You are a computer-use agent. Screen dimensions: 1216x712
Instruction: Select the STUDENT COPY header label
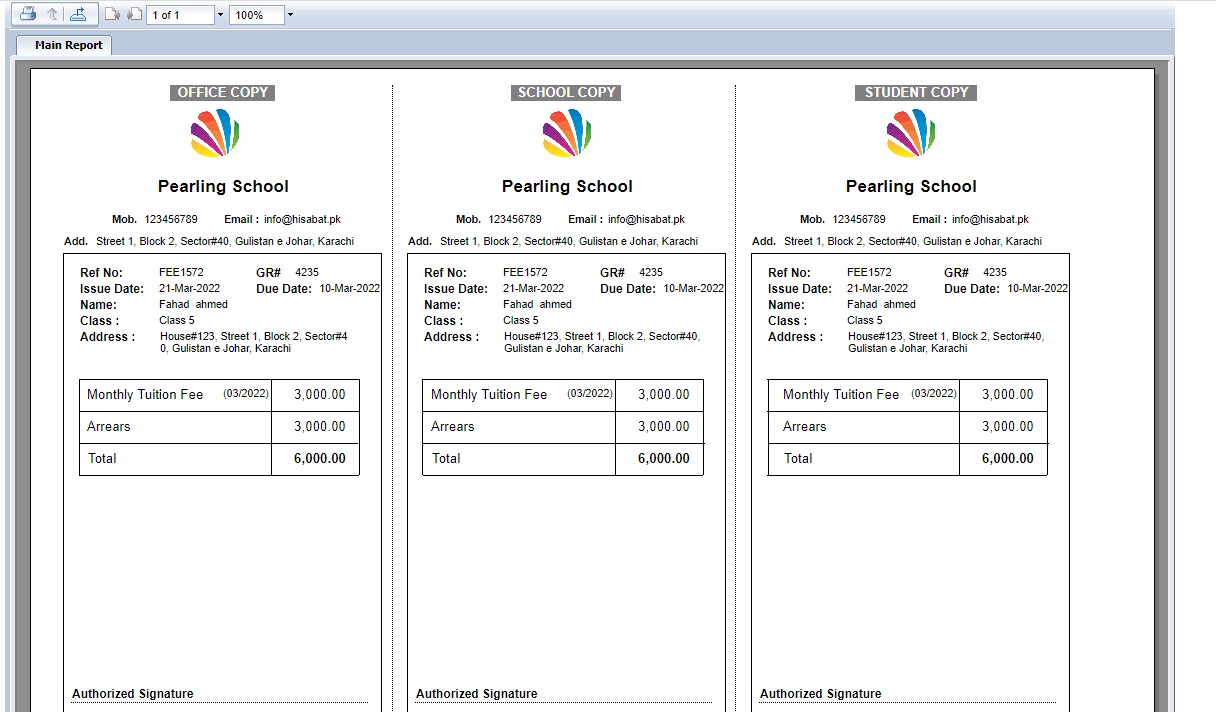point(916,92)
